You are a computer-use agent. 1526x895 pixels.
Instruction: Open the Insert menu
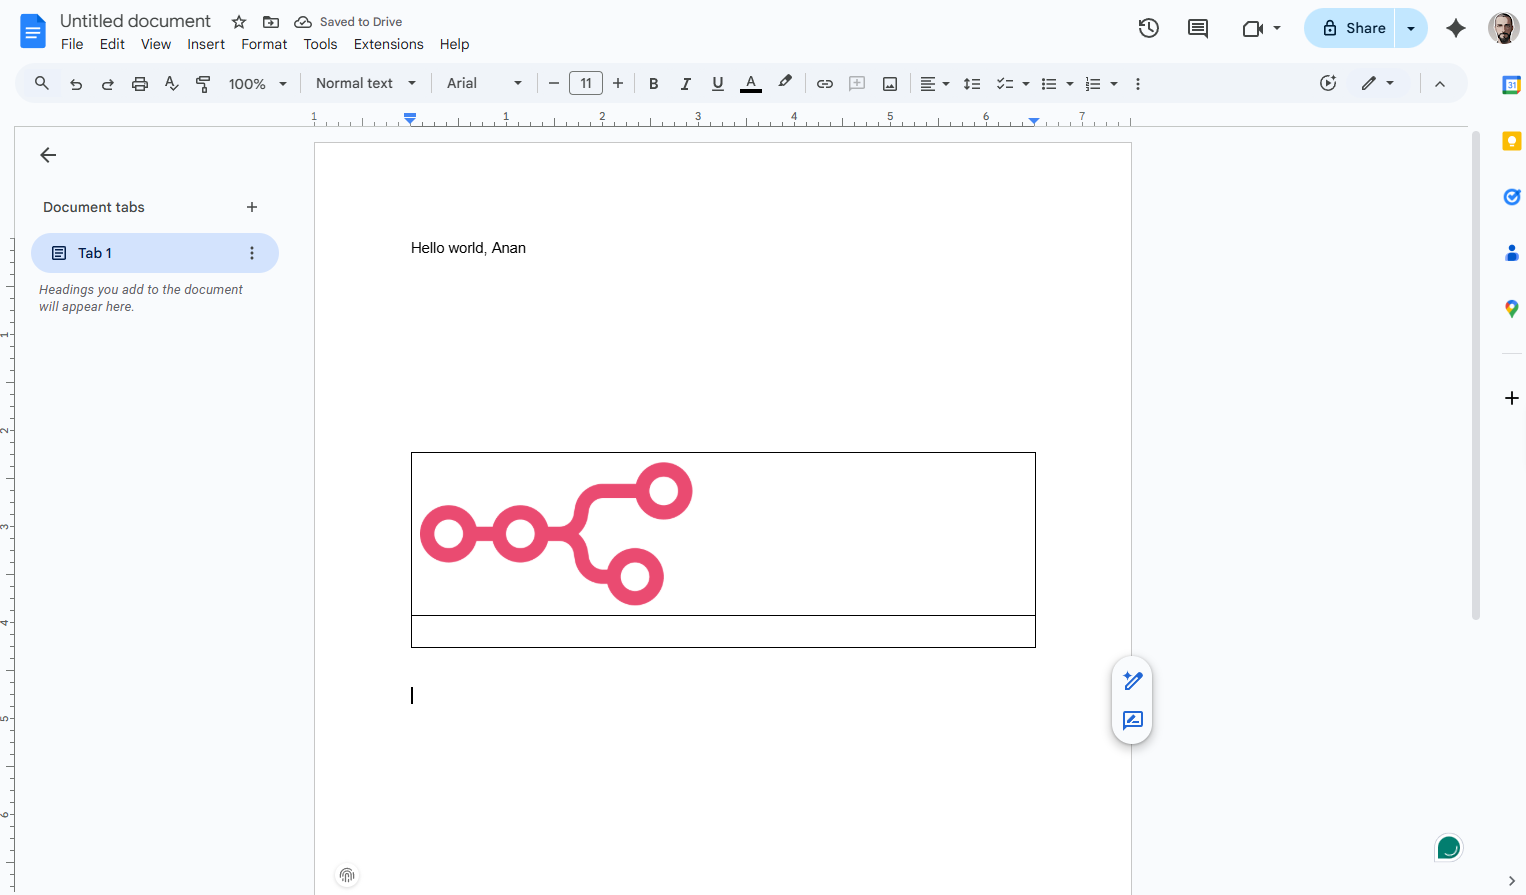[x=206, y=44]
